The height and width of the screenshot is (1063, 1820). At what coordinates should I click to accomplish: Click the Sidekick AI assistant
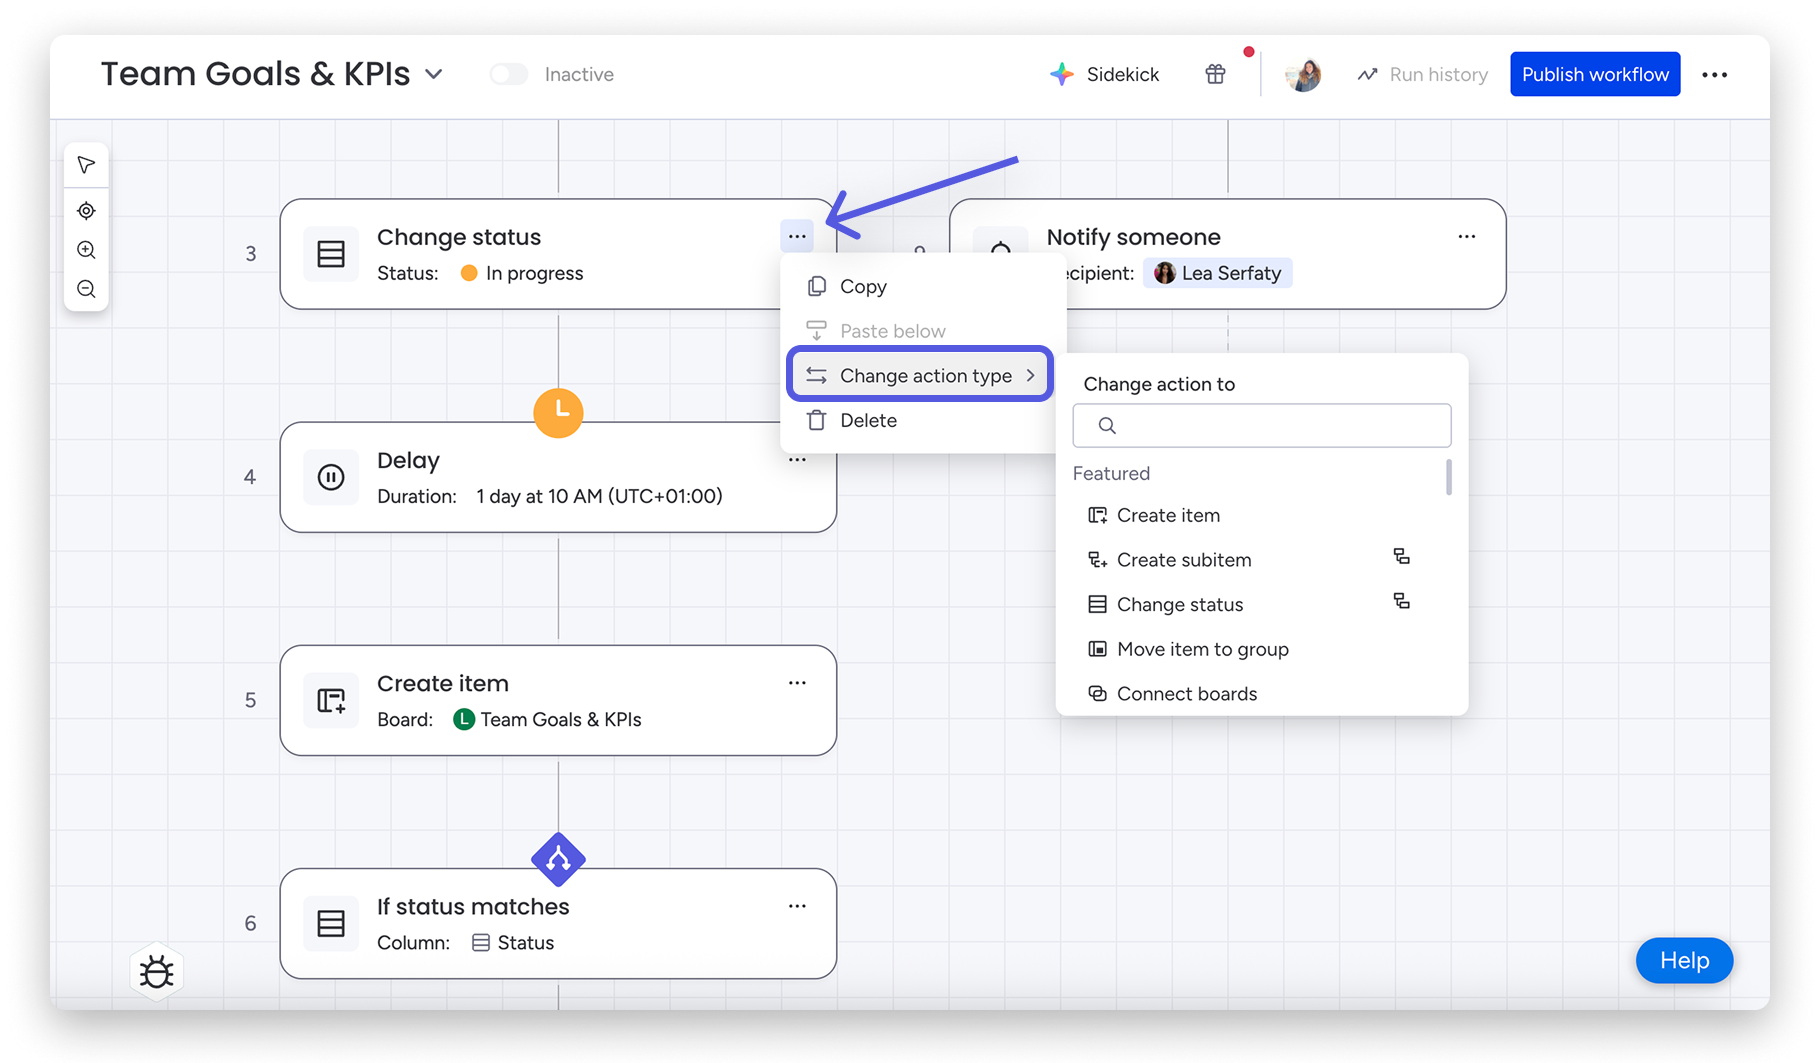[x=1104, y=74]
